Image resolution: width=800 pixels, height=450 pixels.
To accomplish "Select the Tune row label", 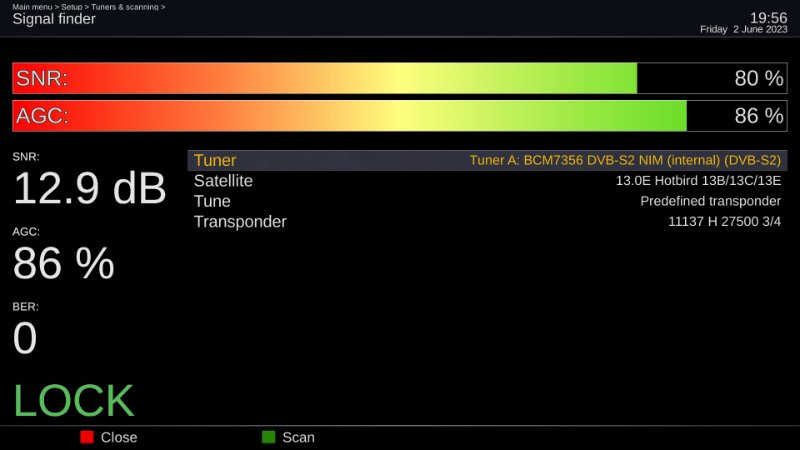I will pyautogui.click(x=212, y=201).
